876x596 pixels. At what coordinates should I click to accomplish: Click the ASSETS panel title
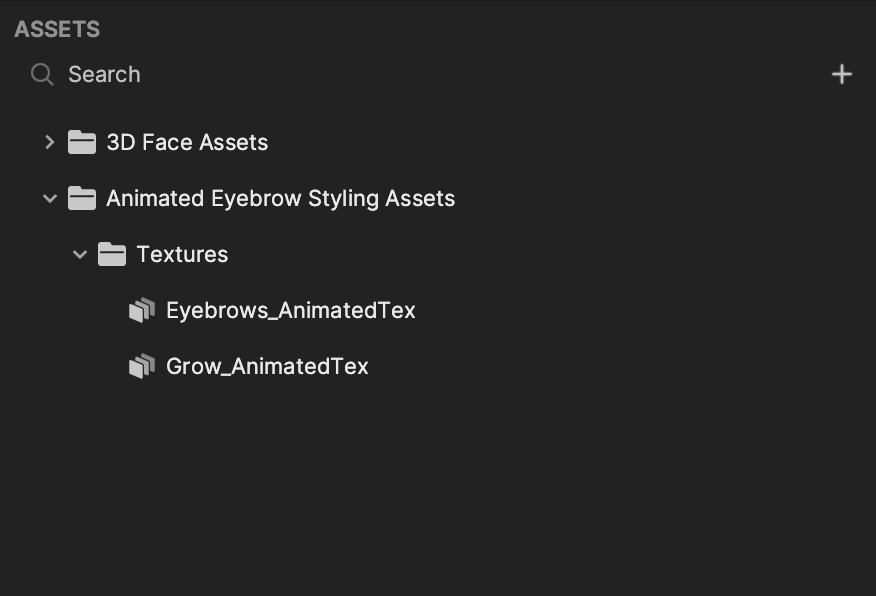[x=57, y=29]
